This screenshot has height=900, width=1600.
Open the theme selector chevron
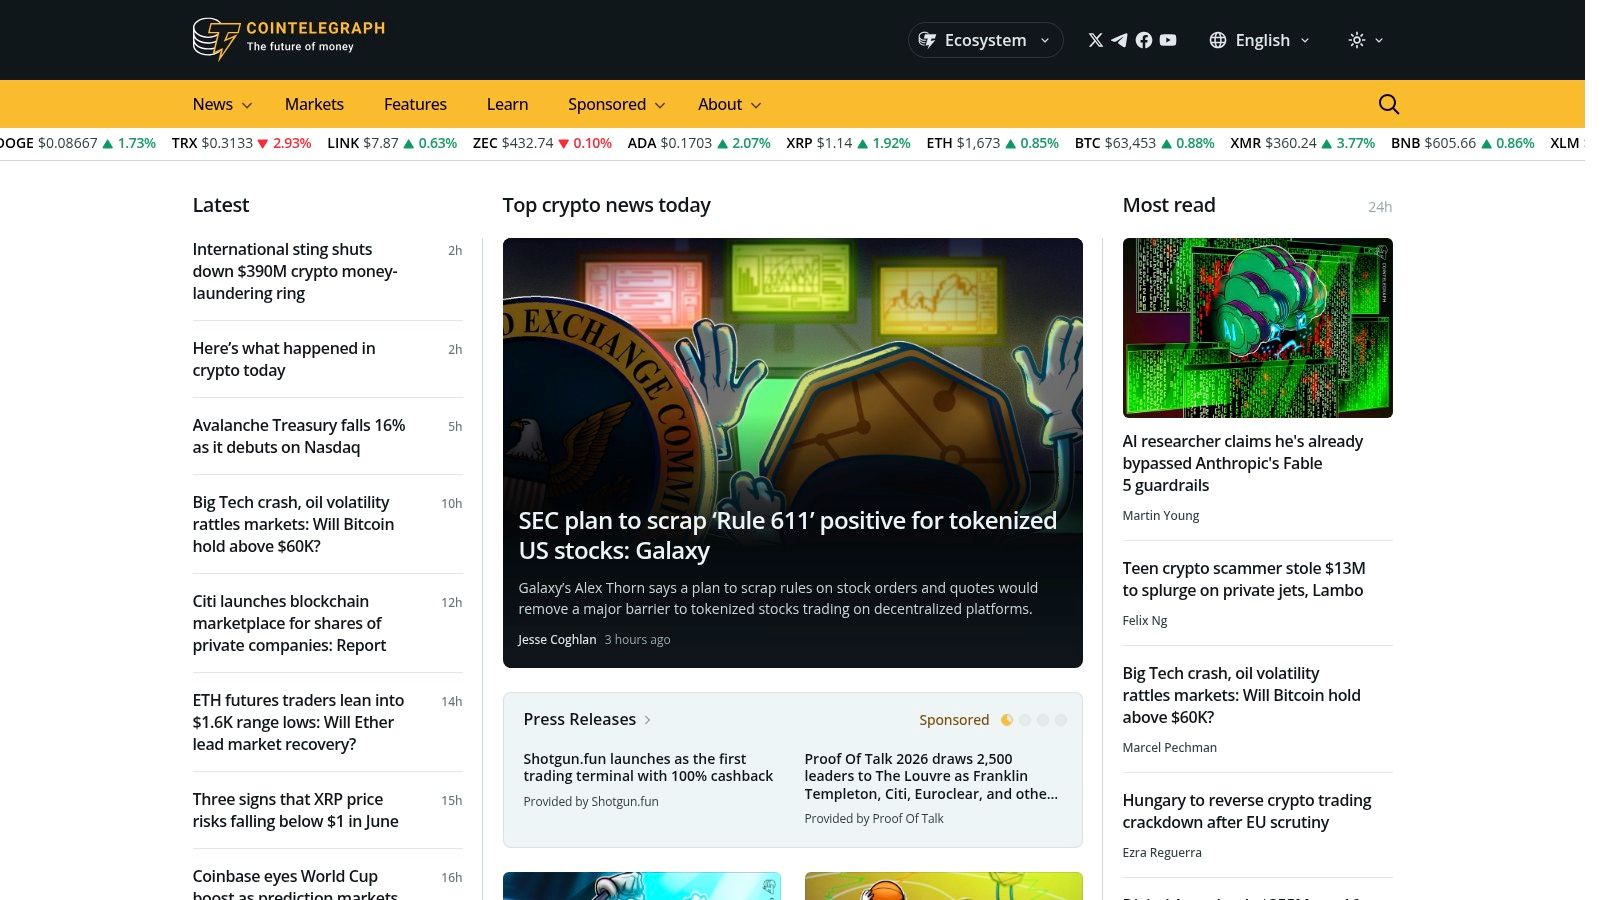pos(1379,40)
